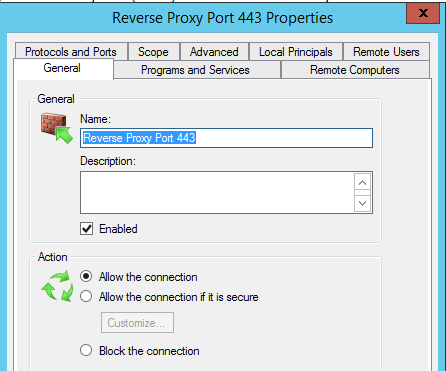Open the Protocols and Ports tab
This screenshot has height=371, width=446.
coord(71,52)
